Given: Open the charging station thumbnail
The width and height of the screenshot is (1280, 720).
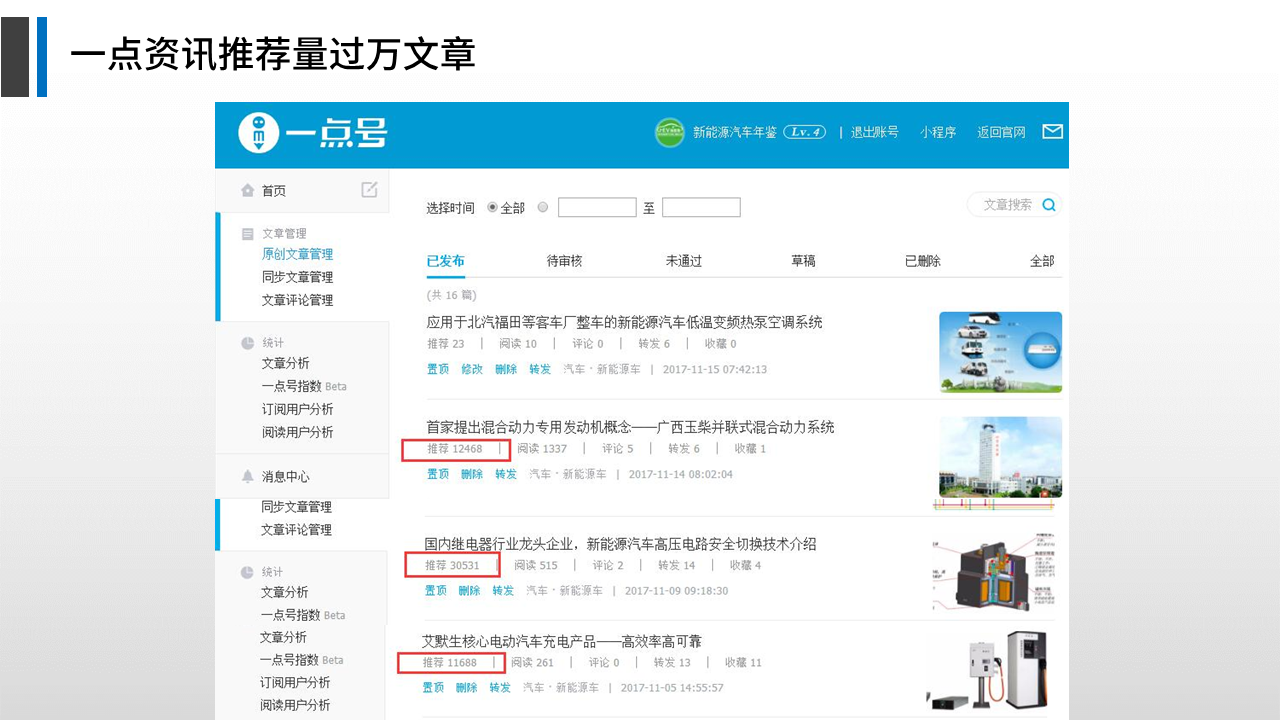Looking at the screenshot, I should (x=987, y=670).
